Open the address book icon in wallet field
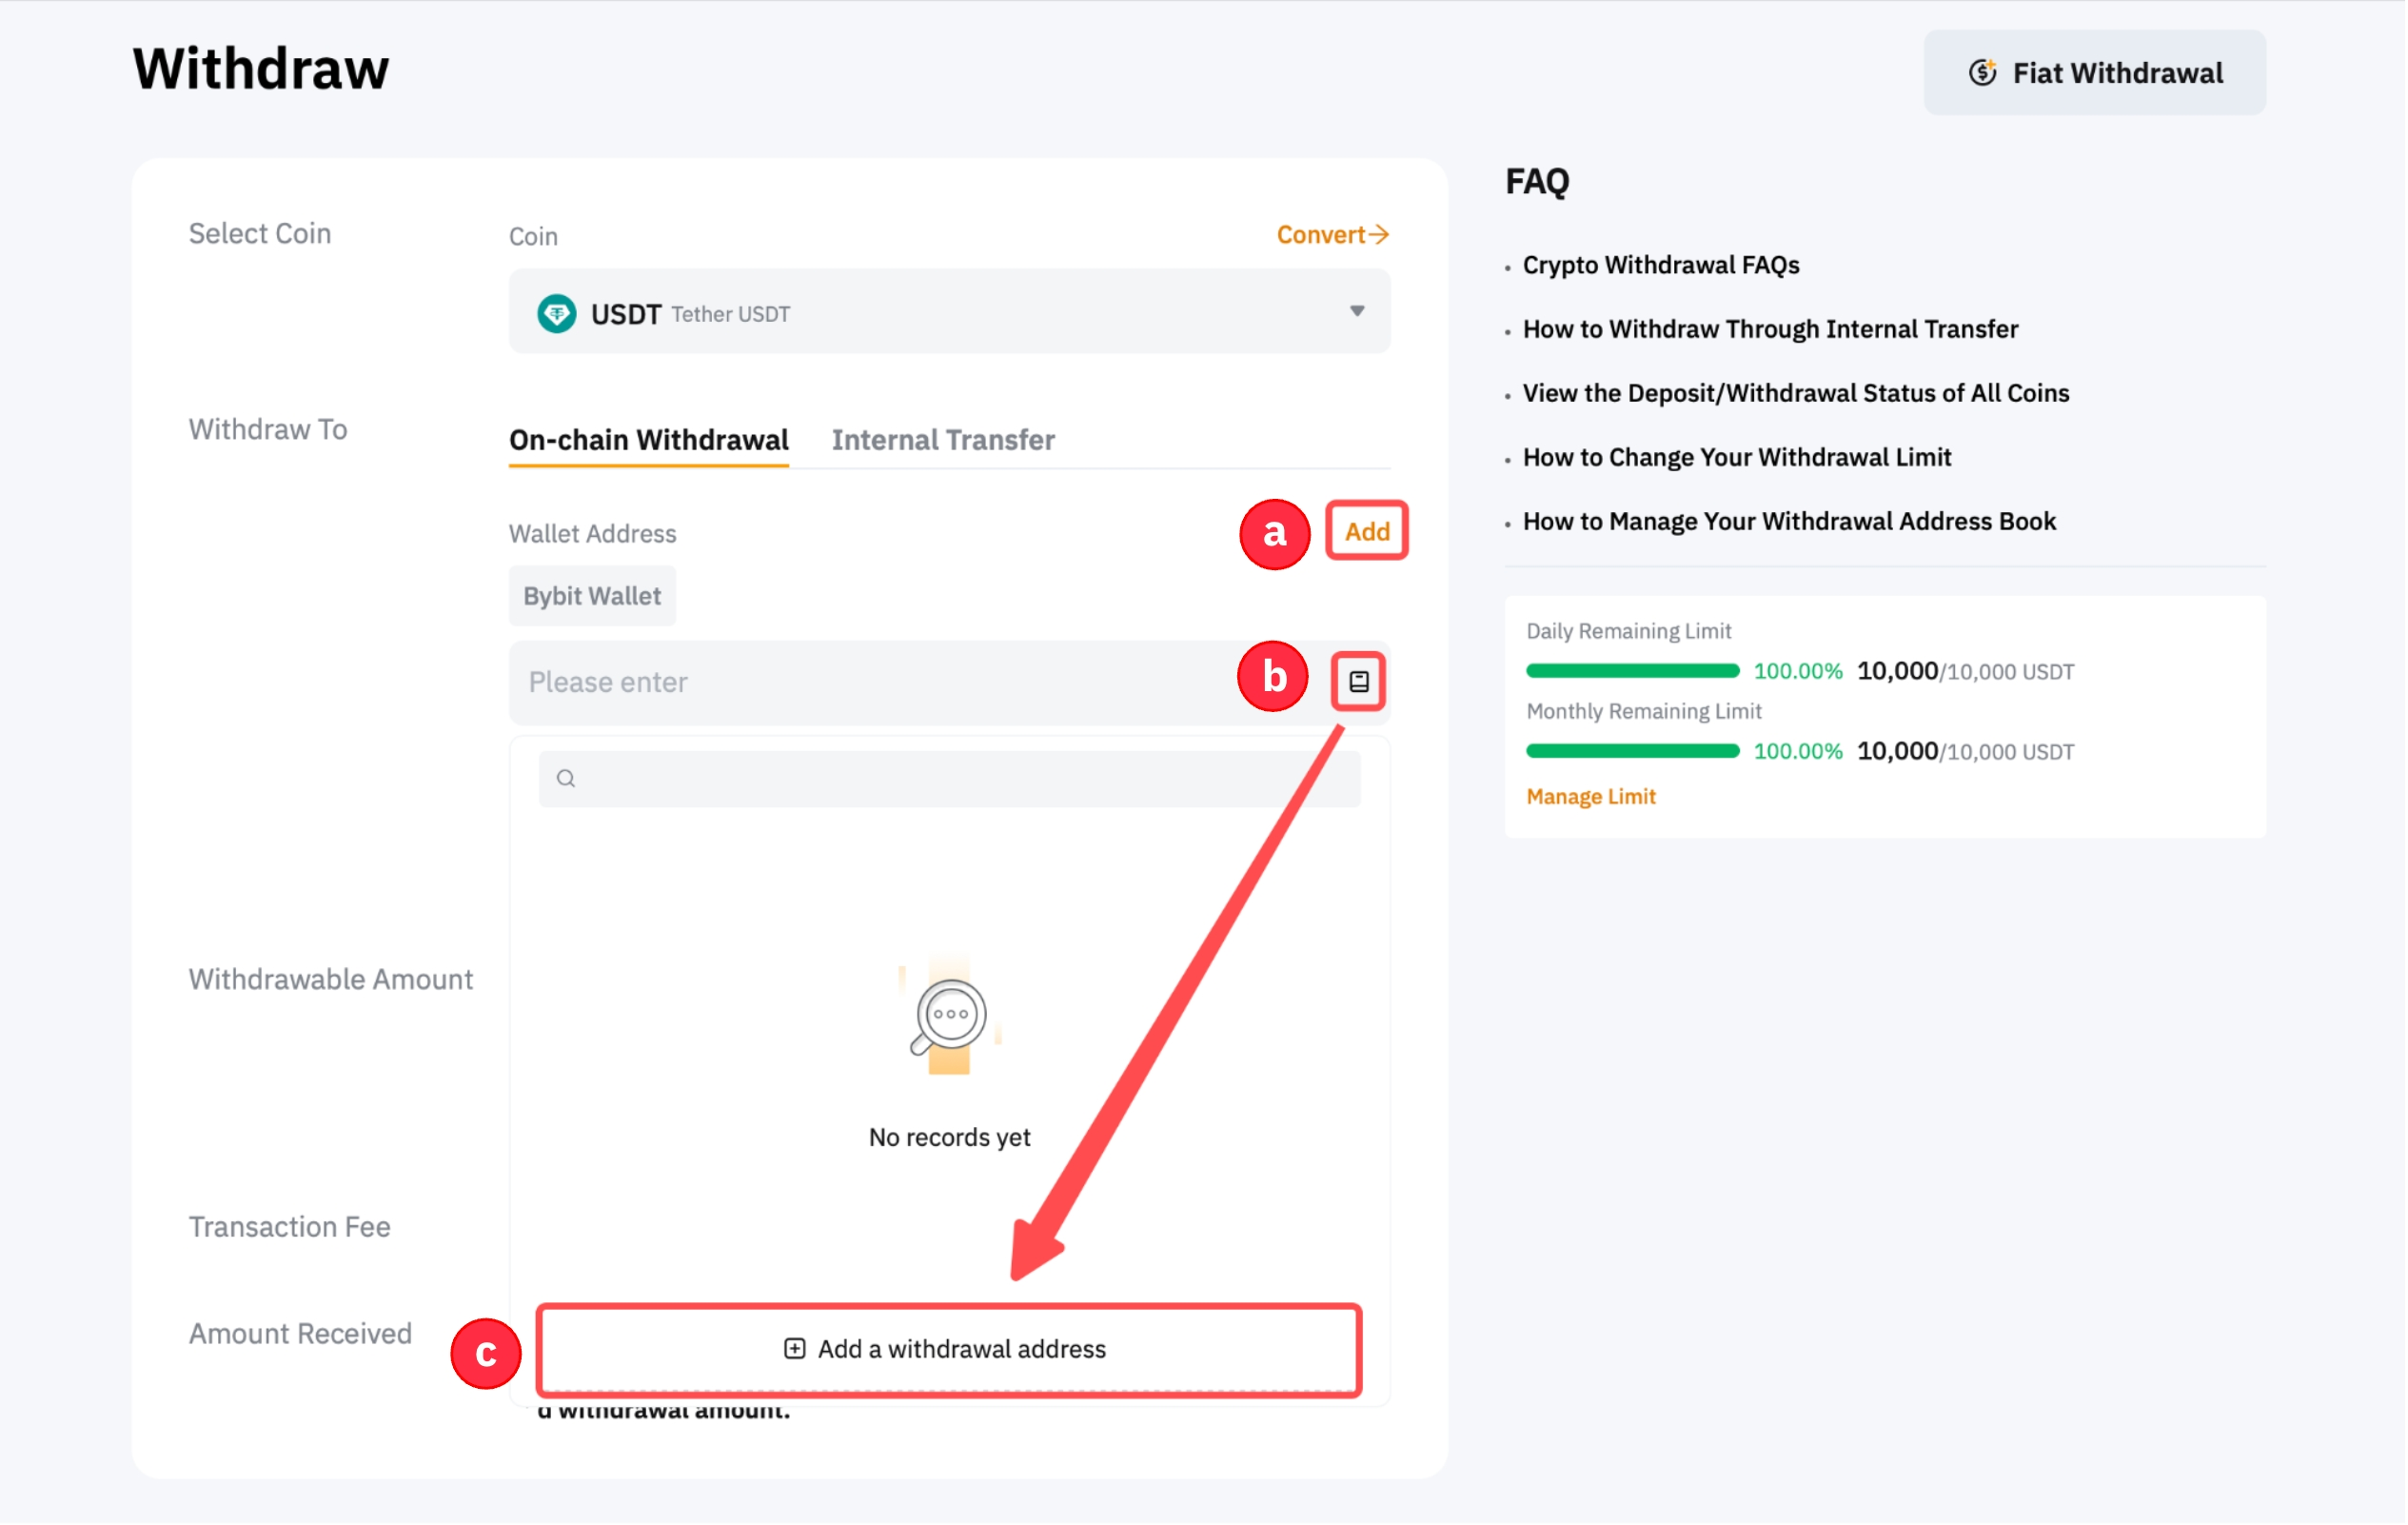This screenshot has width=2408, height=1525. [1359, 682]
